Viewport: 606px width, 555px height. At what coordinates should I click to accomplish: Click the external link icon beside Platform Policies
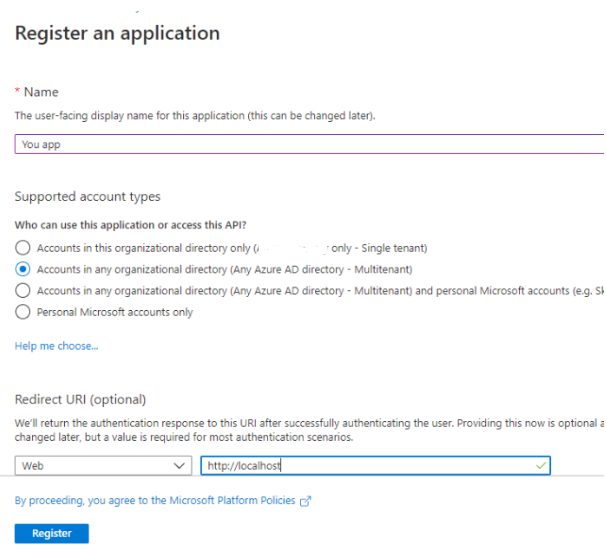click(x=306, y=501)
